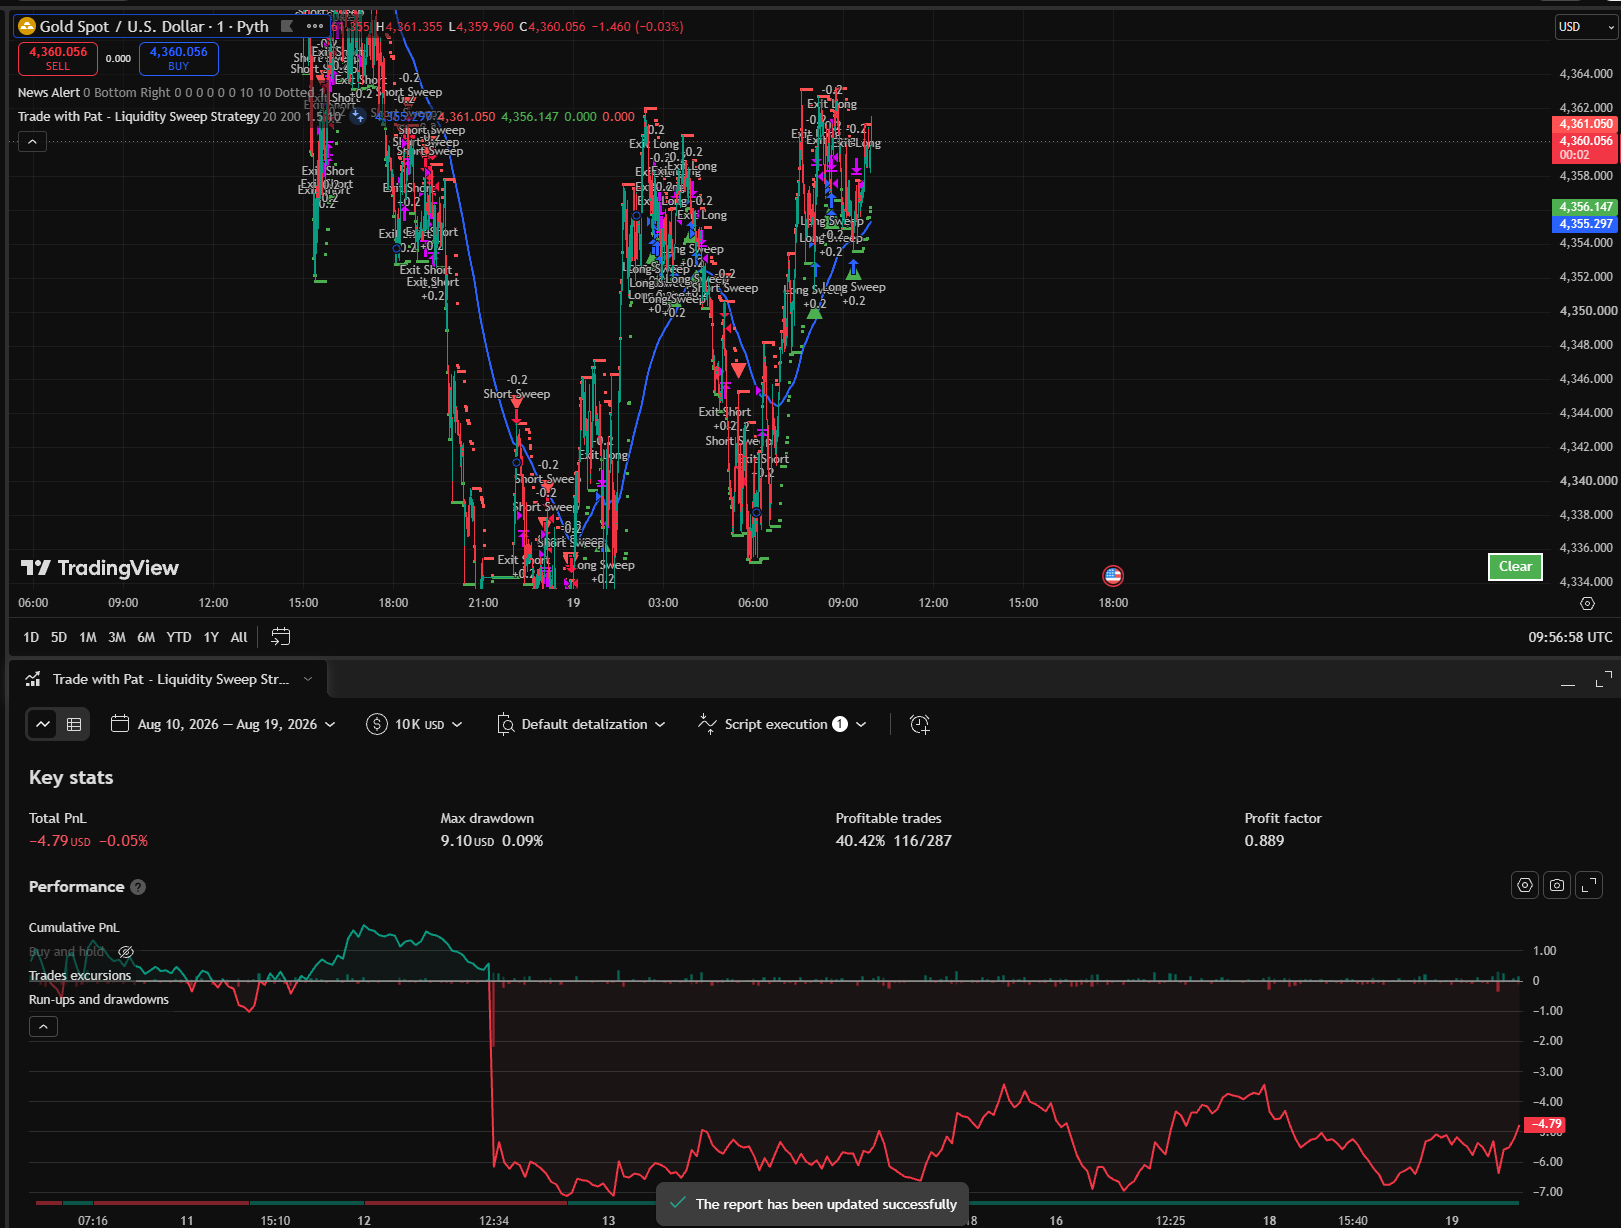Open Performance help question mark
The height and width of the screenshot is (1228, 1621).
(138, 887)
